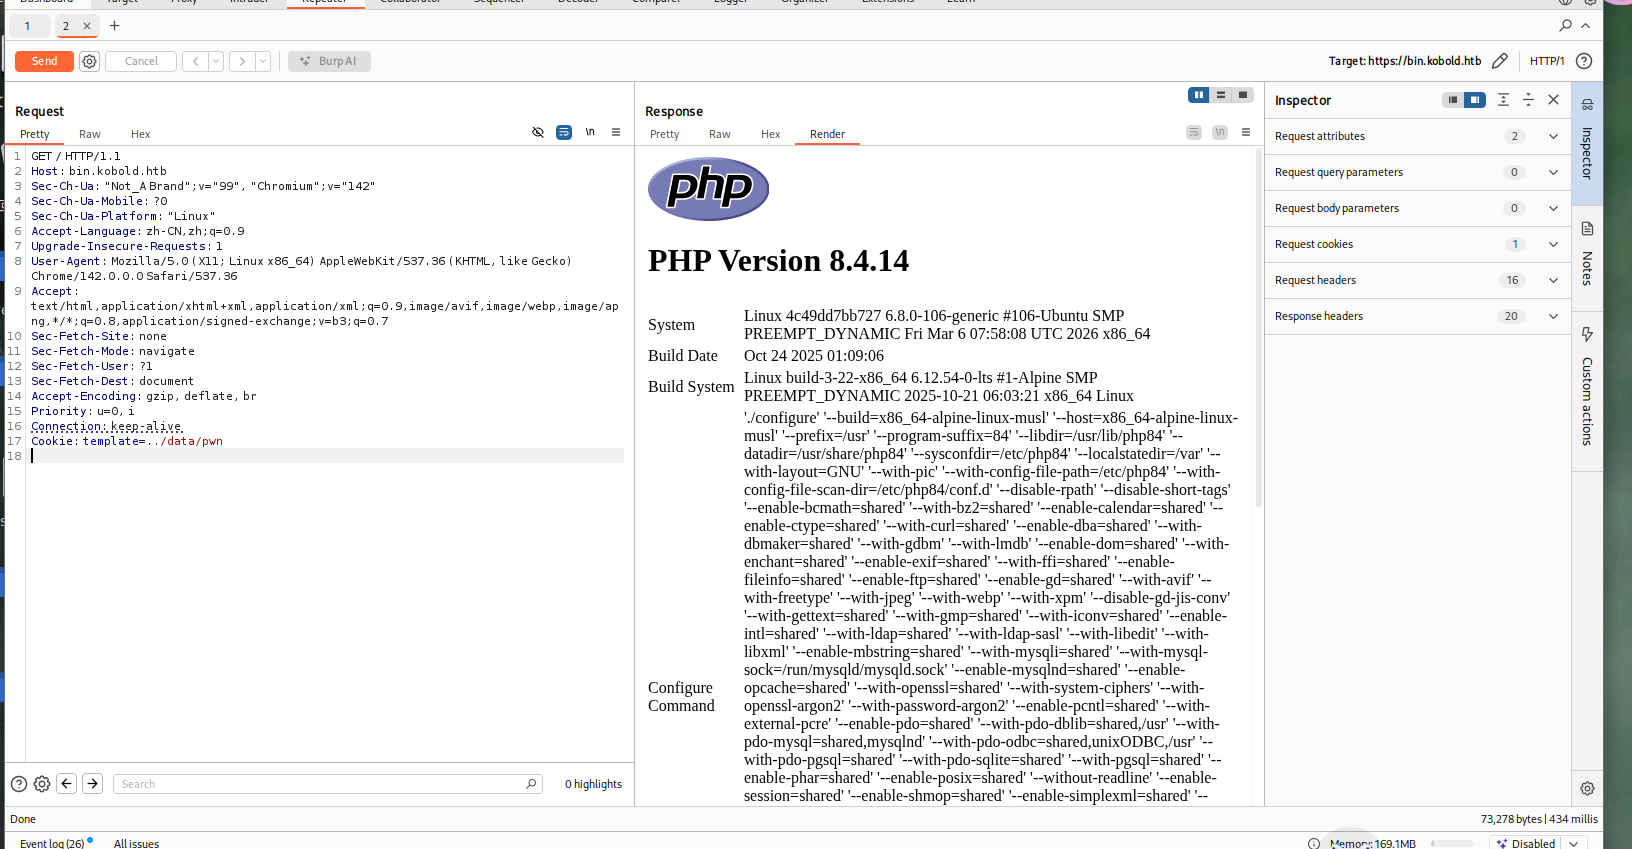Viewport: 1632px width, 849px height.
Task: Toggle hide non-printable characters eye icon in Request
Action: (x=538, y=132)
